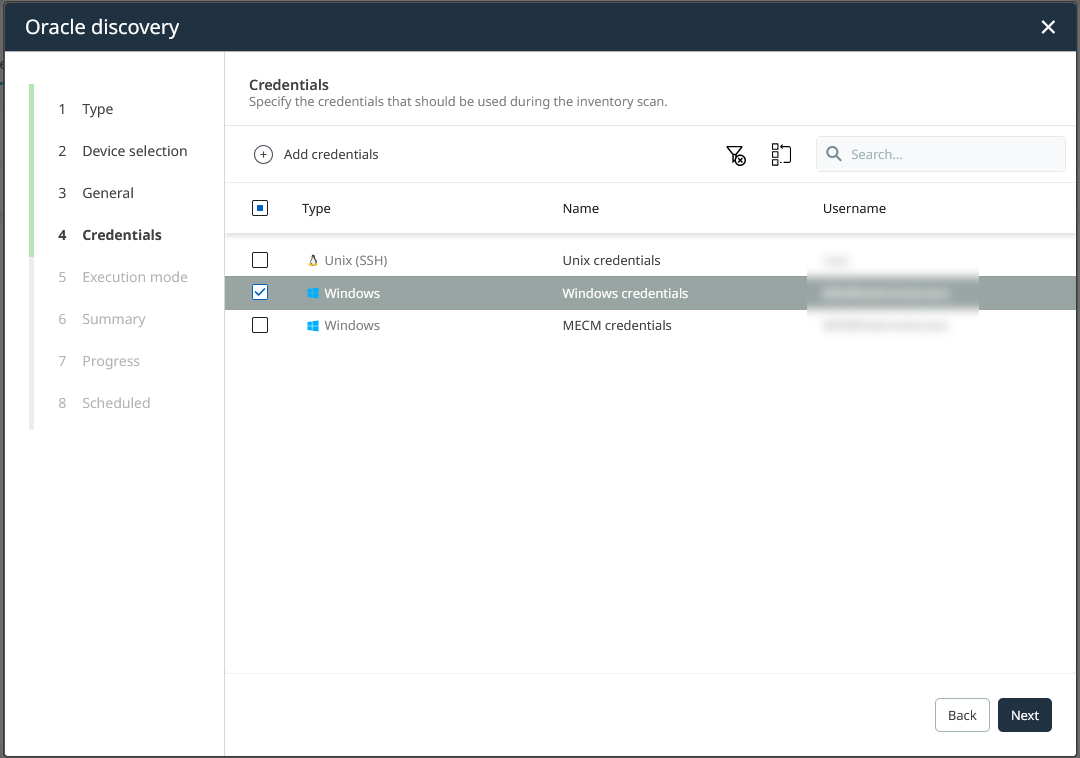Image resolution: width=1080 pixels, height=758 pixels.
Task: Enable the MECM credentials checkbox
Action: 260,325
